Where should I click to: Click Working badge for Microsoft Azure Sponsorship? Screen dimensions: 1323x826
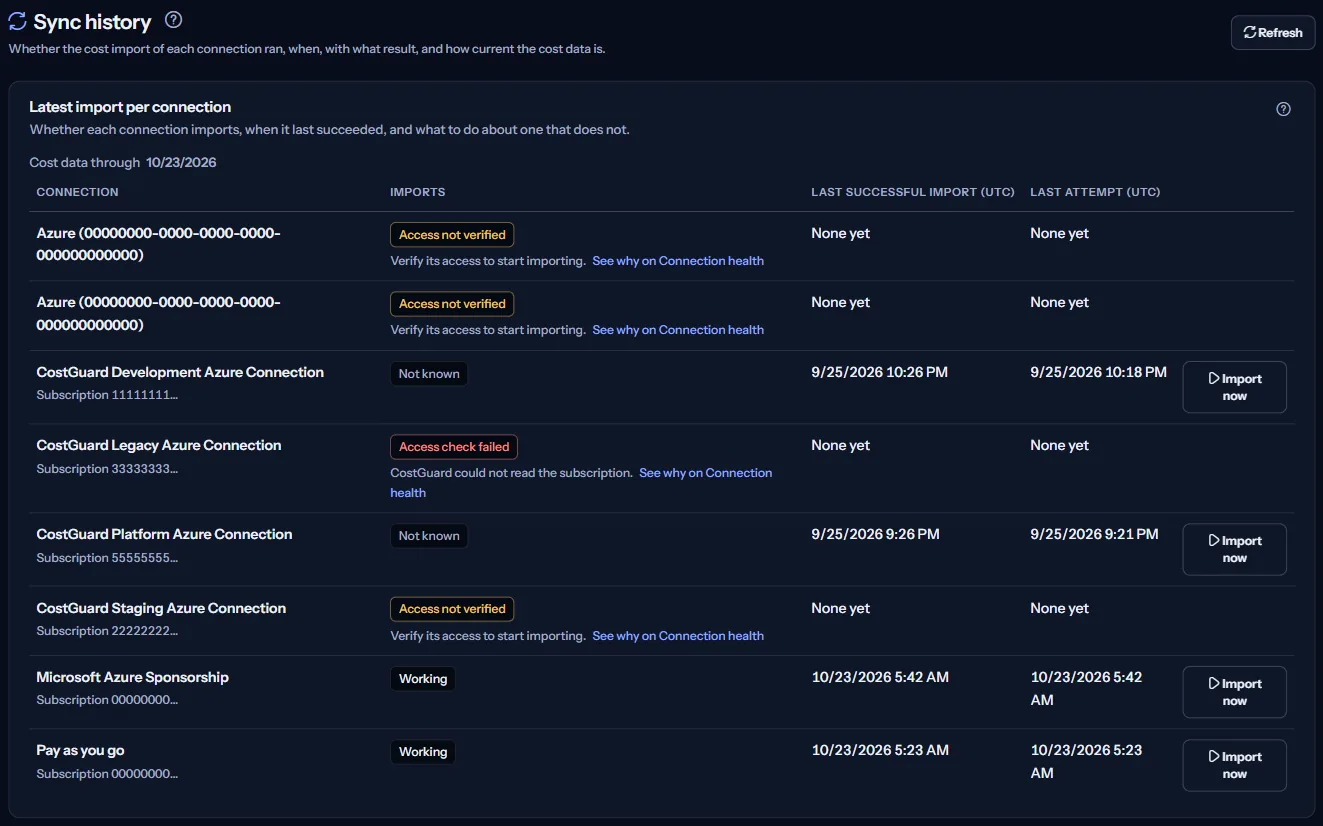[423, 679]
